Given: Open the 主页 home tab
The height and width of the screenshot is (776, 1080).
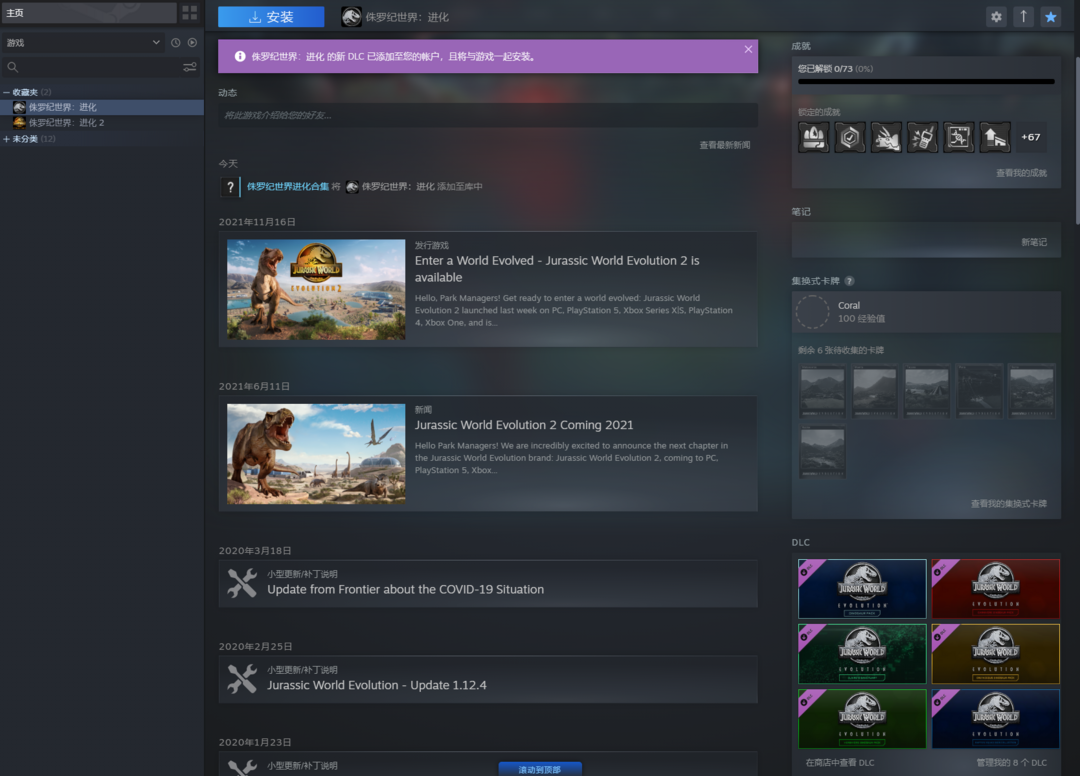Looking at the screenshot, I should click(x=88, y=13).
